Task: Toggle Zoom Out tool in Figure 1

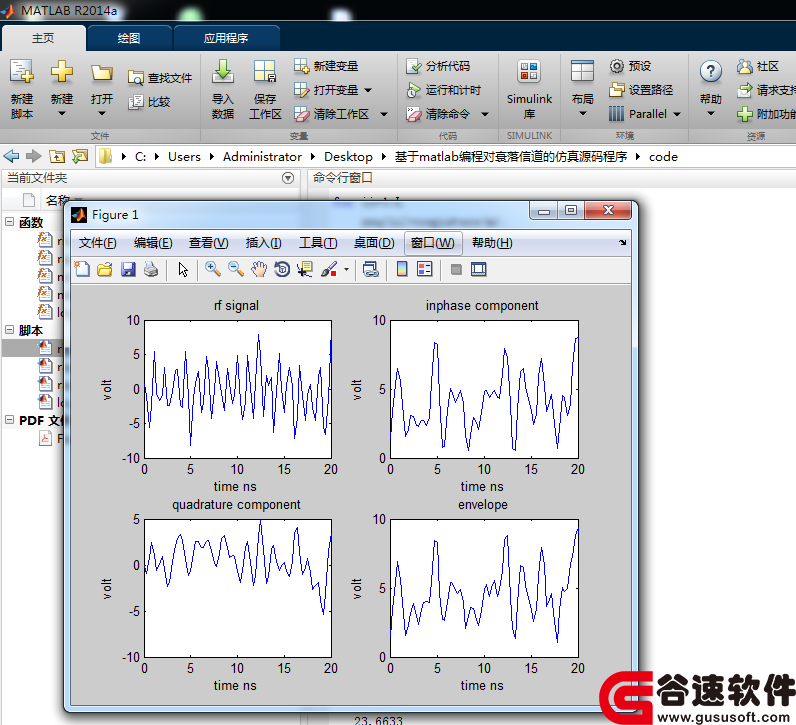Action: [x=236, y=269]
